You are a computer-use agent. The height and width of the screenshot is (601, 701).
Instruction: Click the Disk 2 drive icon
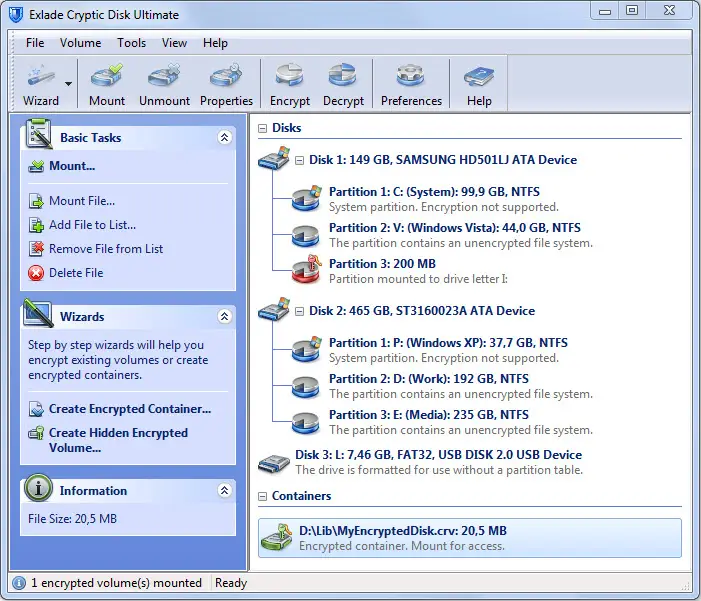click(274, 309)
